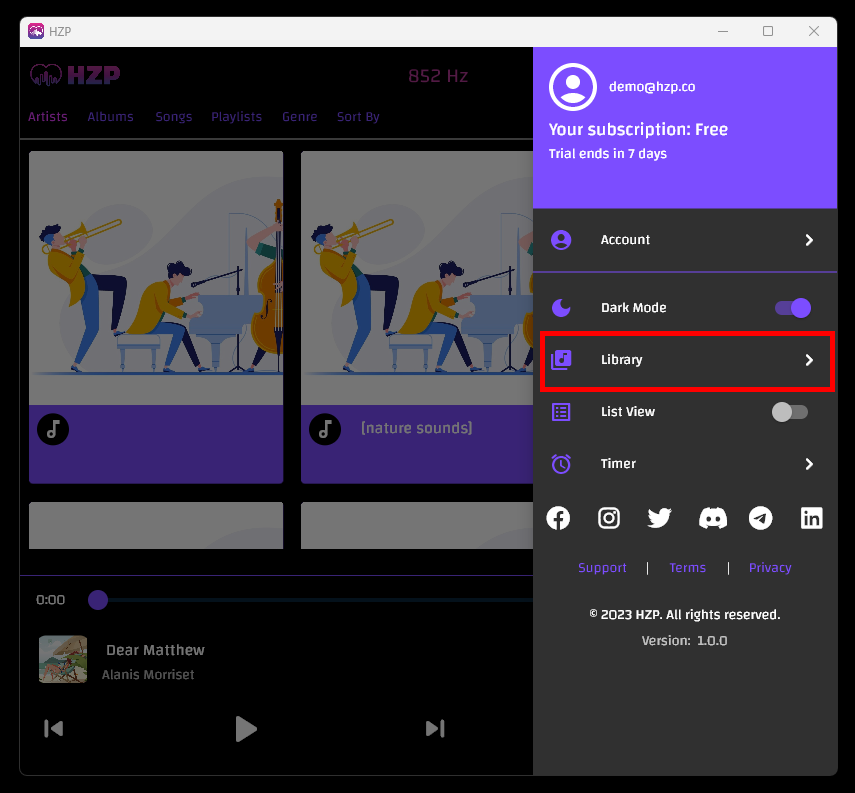855x793 pixels.
Task: Click the List View icon
Action: pos(561,412)
